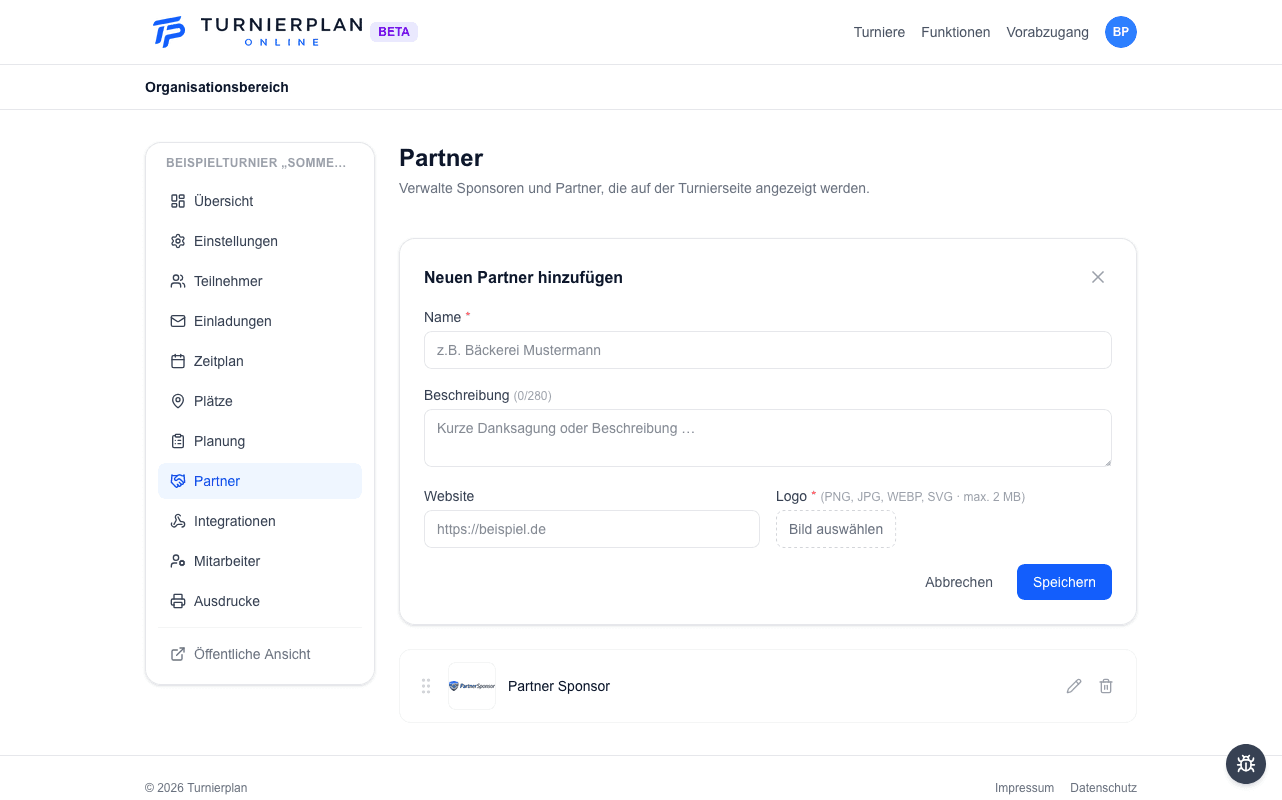Click the drag handle of Partner Sponsor
This screenshot has width=1282, height=800.
pyautogui.click(x=426, y=686)
